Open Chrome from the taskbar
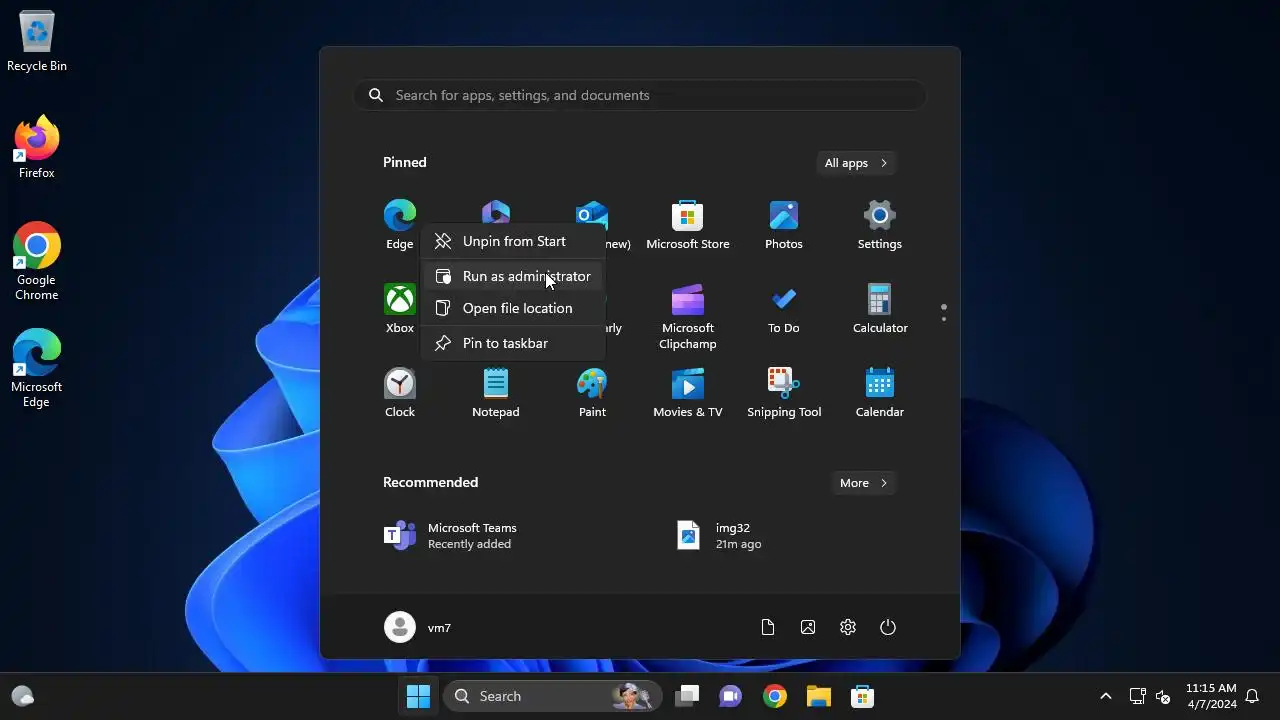1280x720 pixels. [775, 696]
